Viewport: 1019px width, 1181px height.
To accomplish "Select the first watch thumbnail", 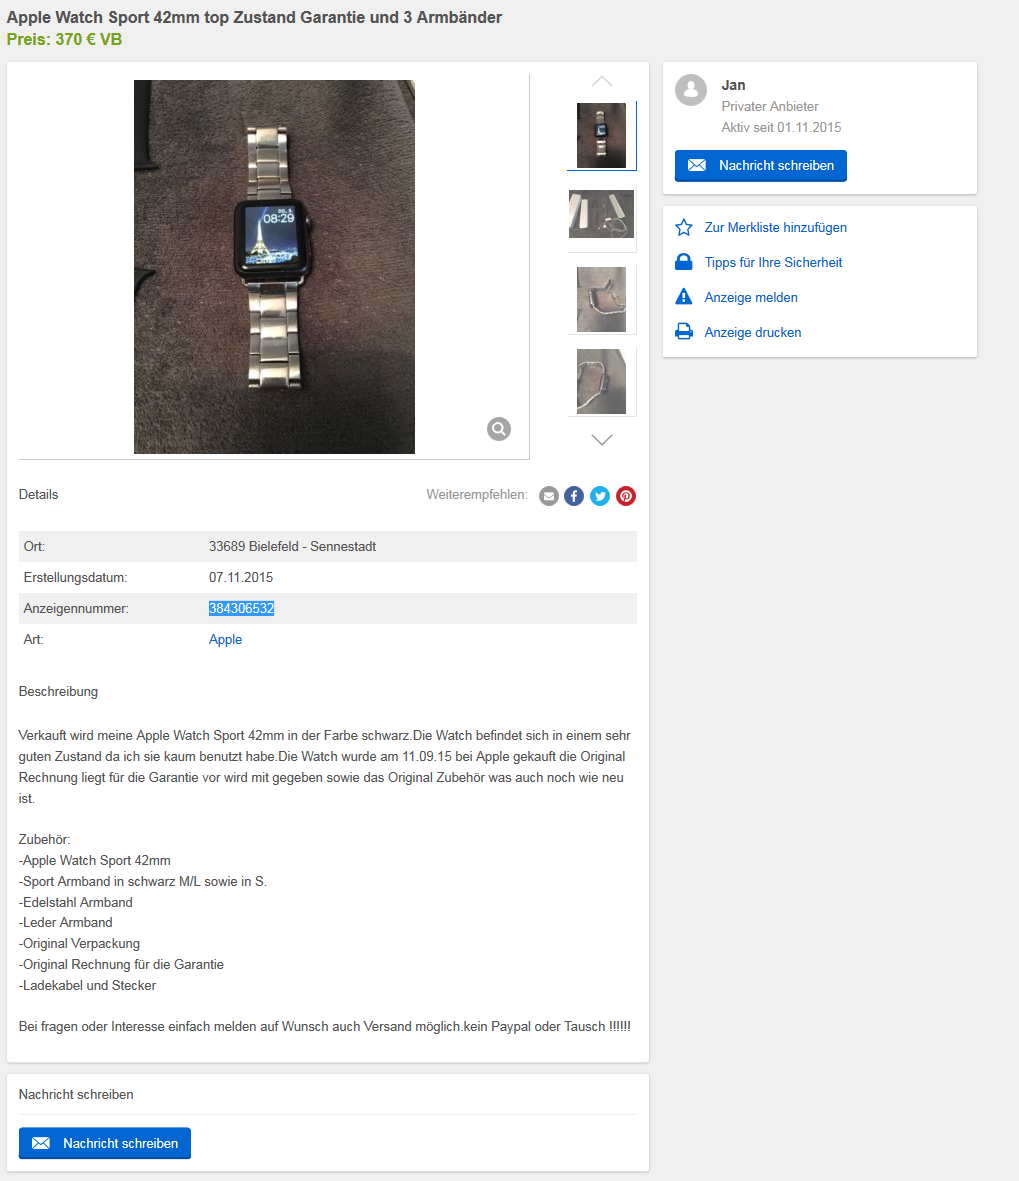I will coord(601,136).
